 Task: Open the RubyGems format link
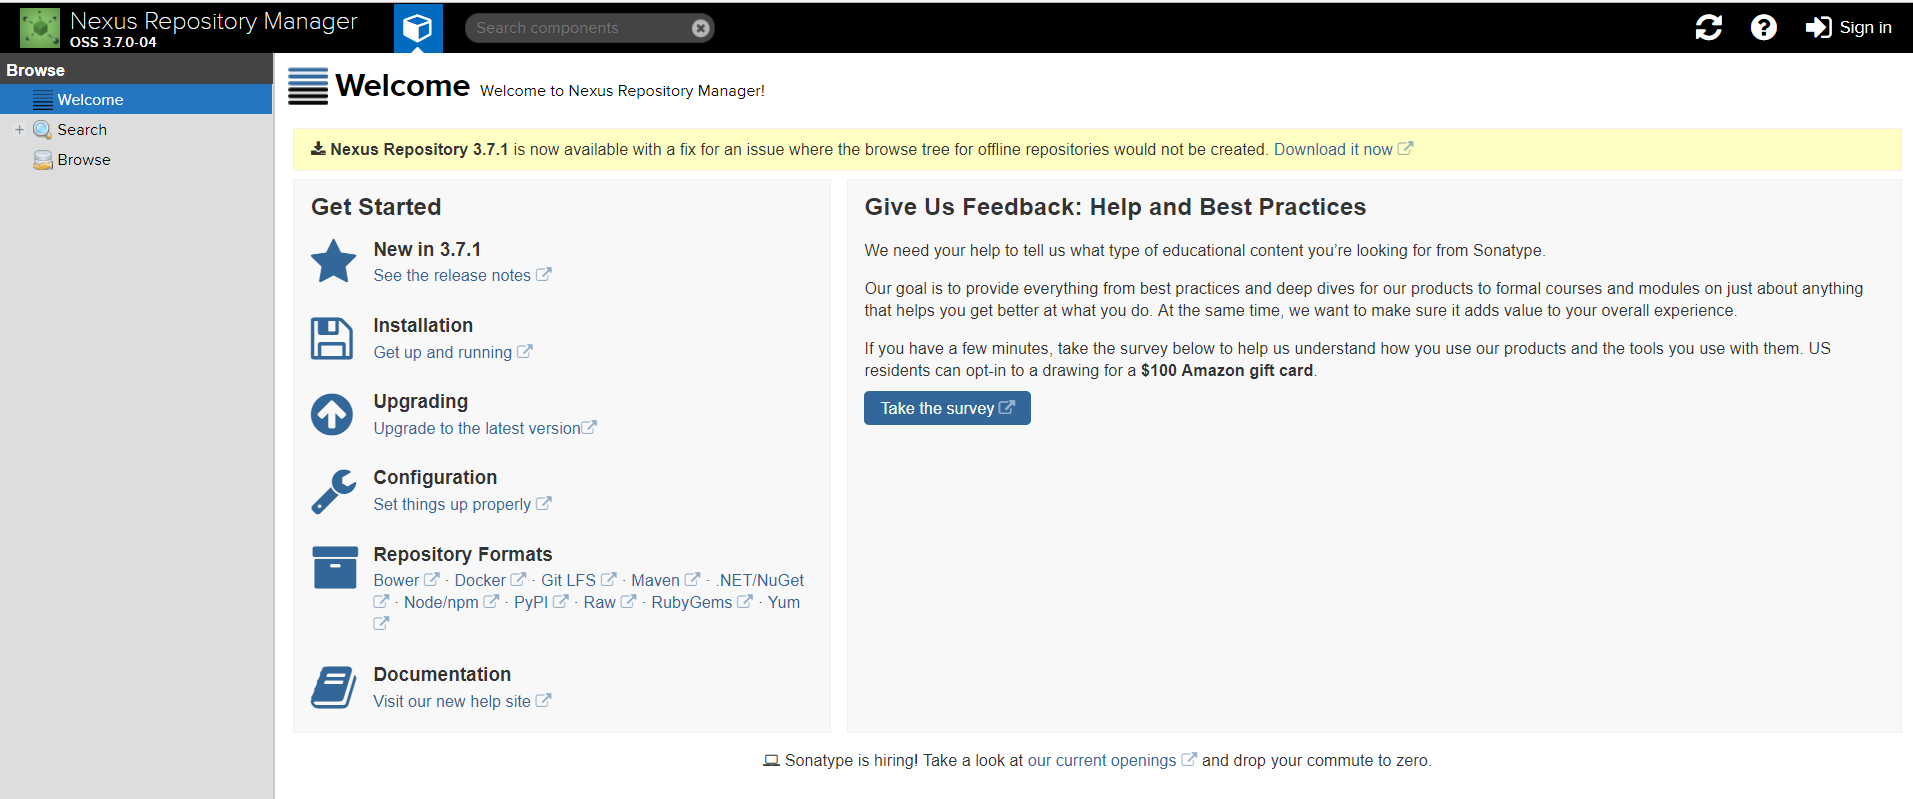pos(692,603)
